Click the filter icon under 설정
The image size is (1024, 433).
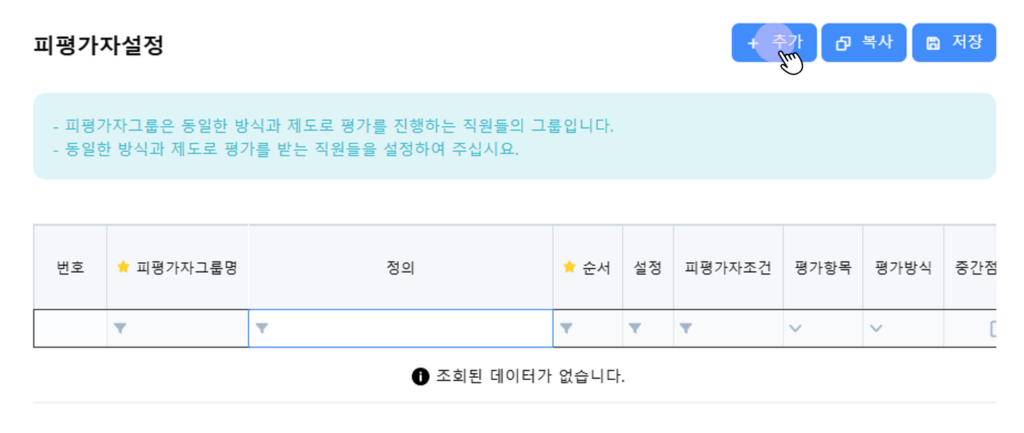(x=635, y=328)
